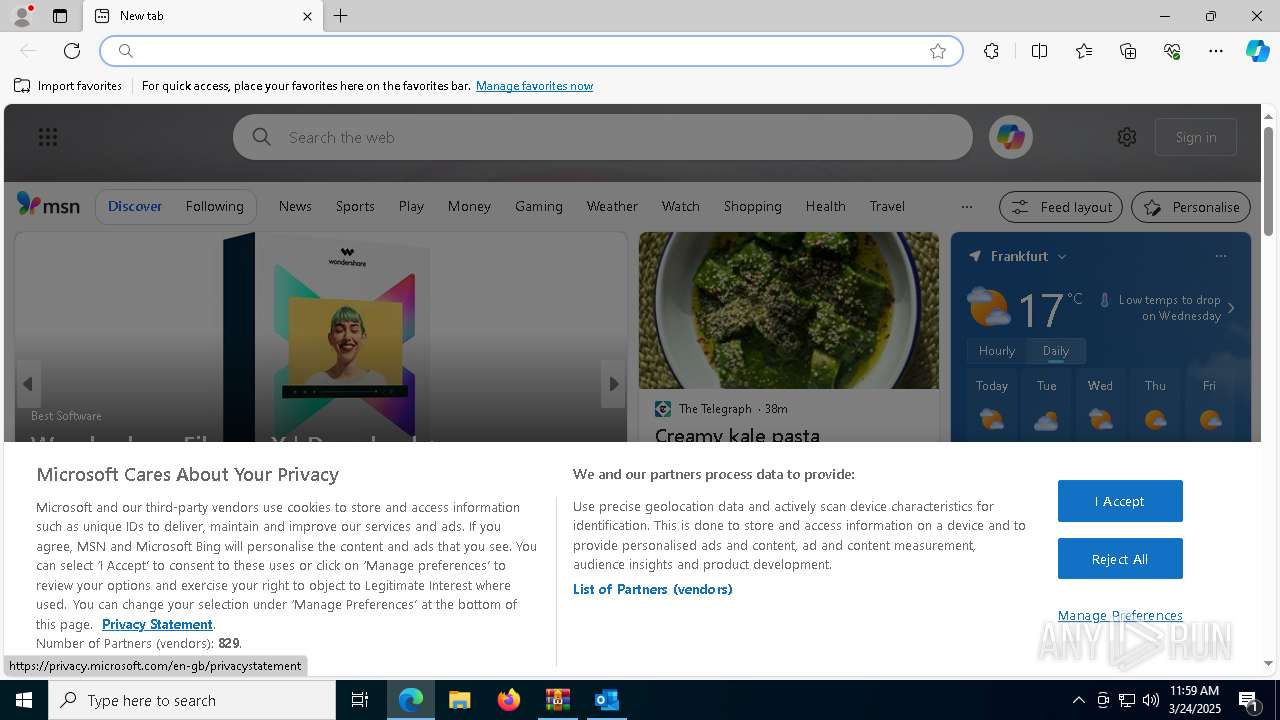Open Creamy kale pasta article image
This screenshot has width=1280, height=720.
click(789, 311)
